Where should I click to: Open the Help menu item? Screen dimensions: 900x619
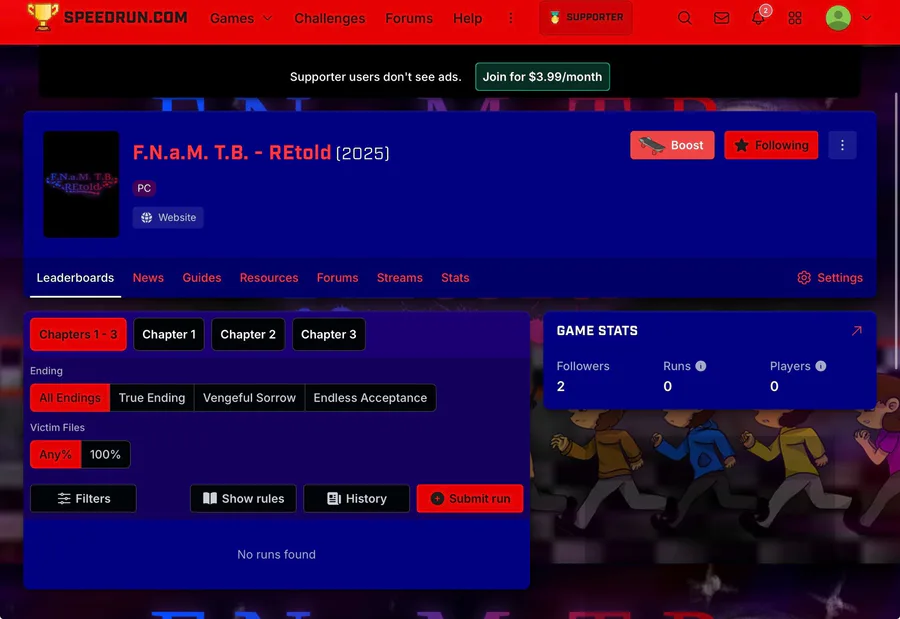(467, 18)
